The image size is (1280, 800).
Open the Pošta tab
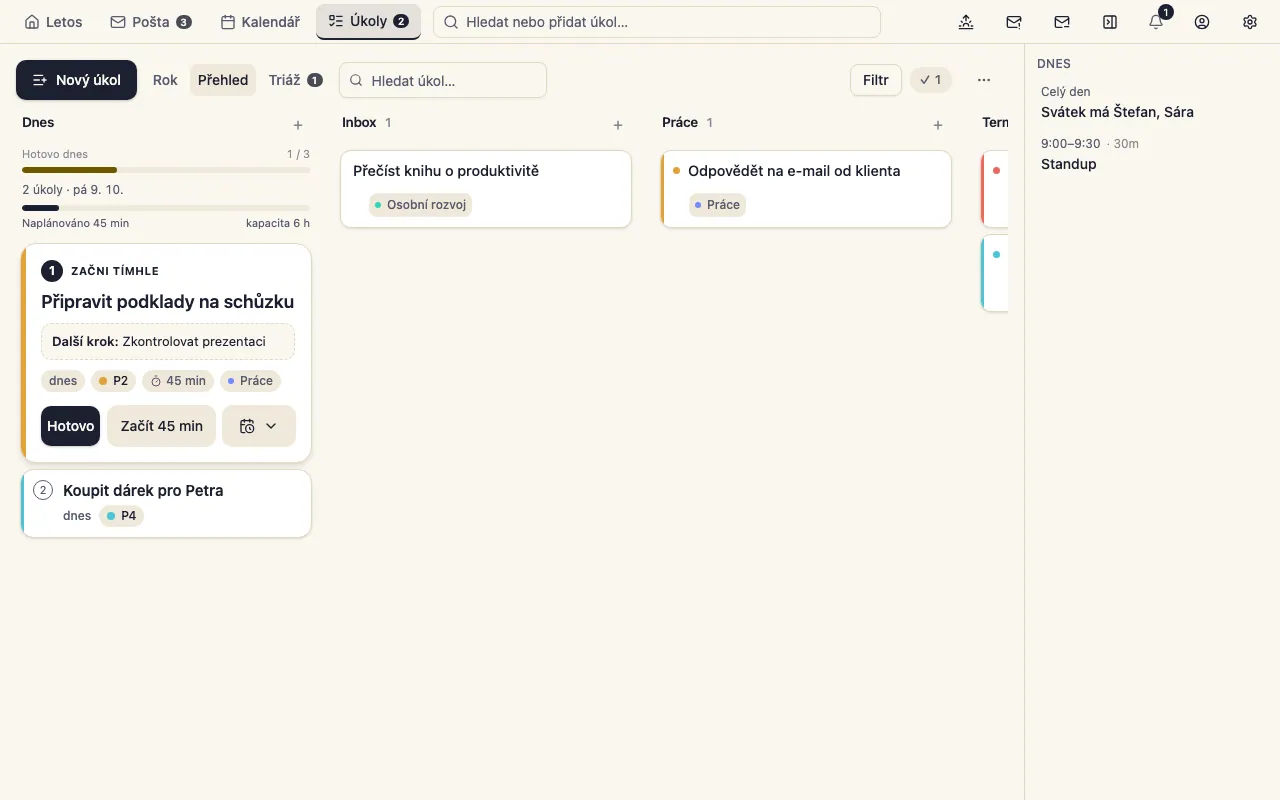coord(151,22)
